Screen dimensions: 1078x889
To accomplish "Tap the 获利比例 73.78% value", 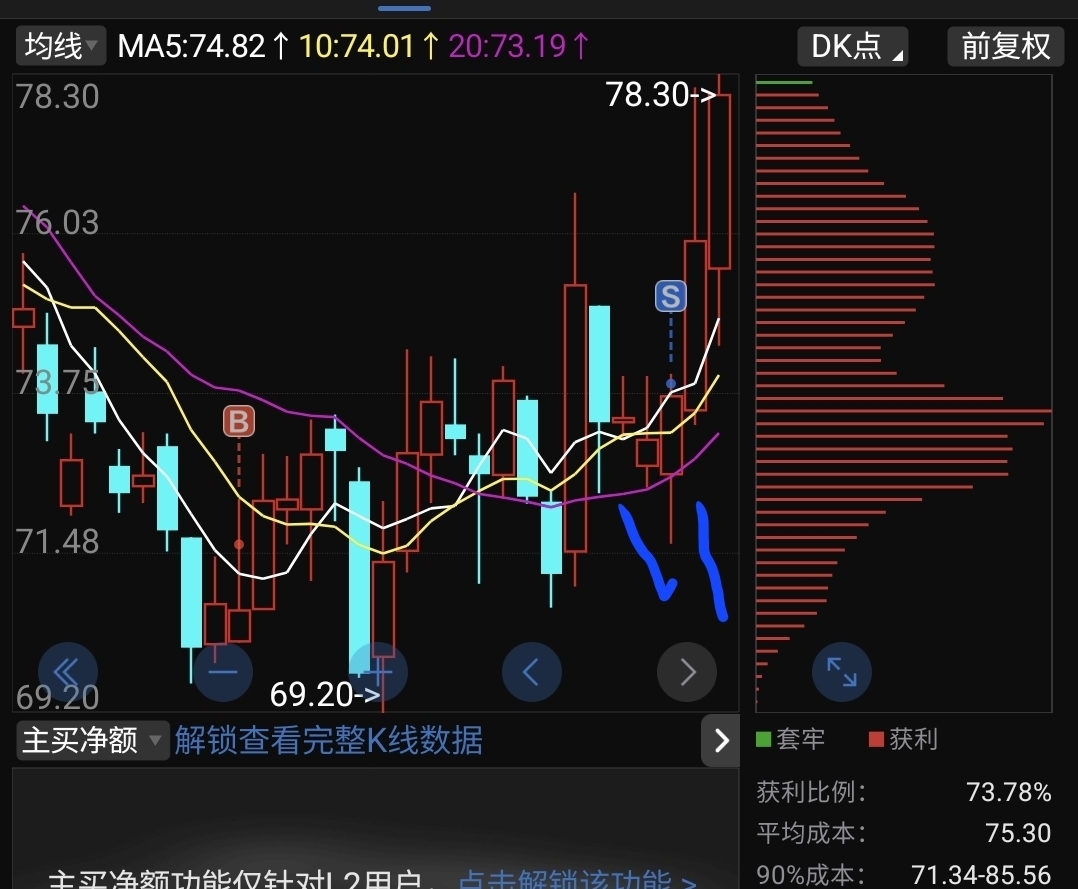I will click(1009, 792).
